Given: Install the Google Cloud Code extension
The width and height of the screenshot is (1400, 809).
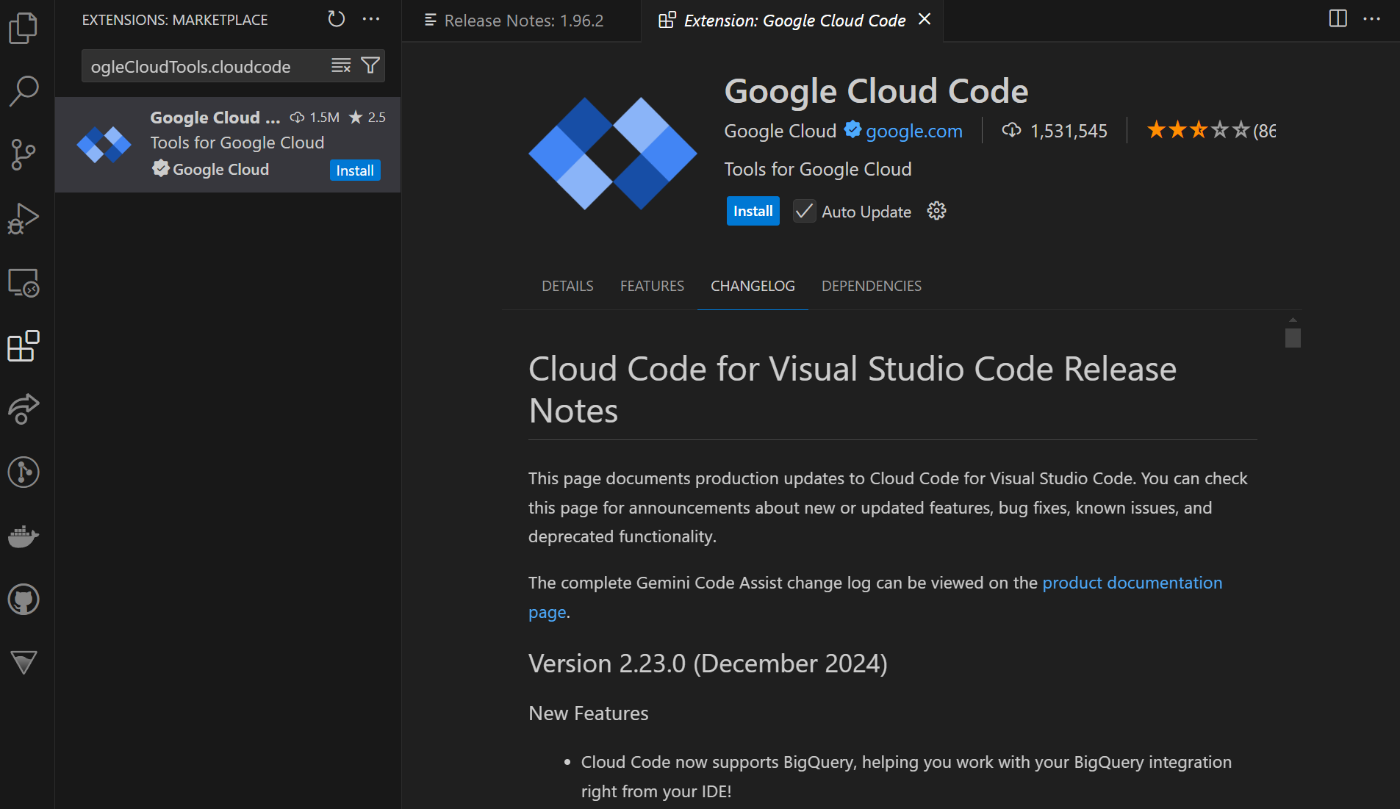Looking at the screenshot, I should 753,210.
